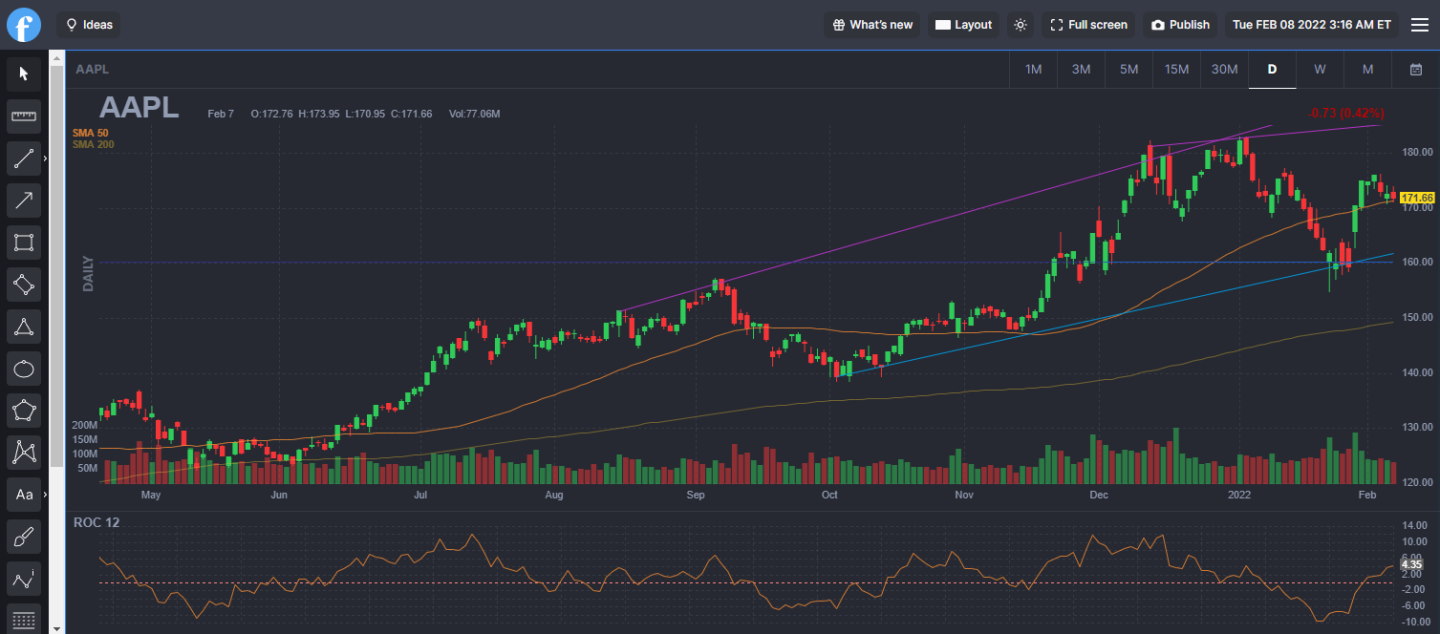Image resolution: width=1440 pixels, height=634 pixels.
Task: Click the date and time display
Action: pos(1312,25)
